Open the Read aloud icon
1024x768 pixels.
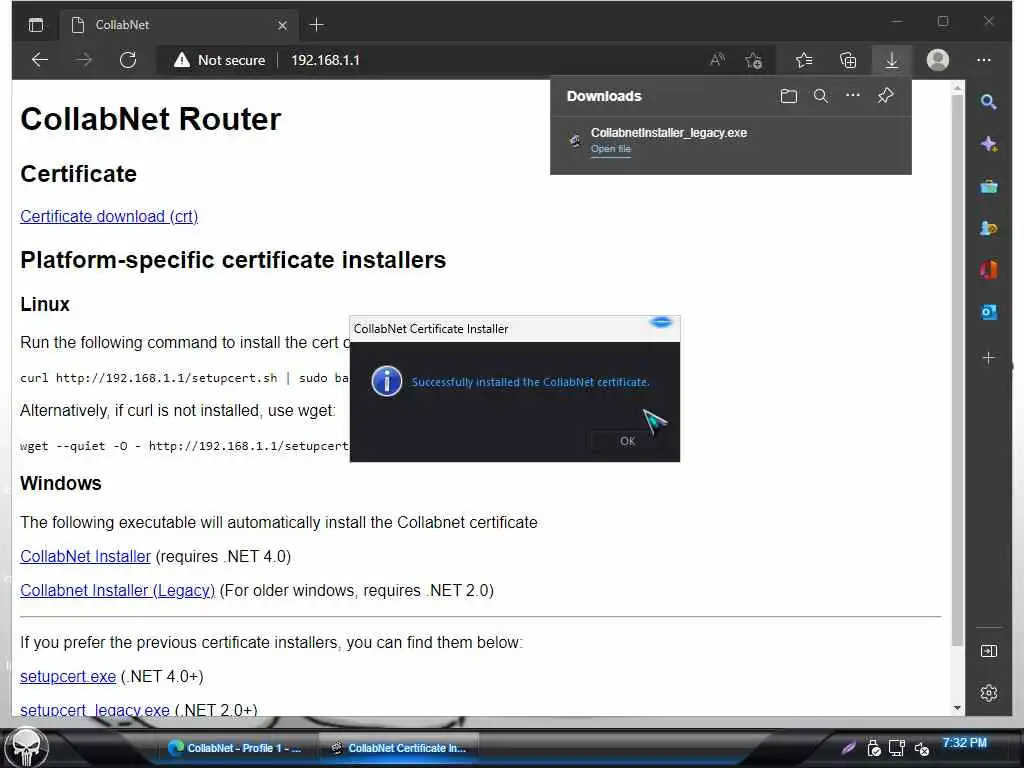pyautogui.click(x=717, y=60)
